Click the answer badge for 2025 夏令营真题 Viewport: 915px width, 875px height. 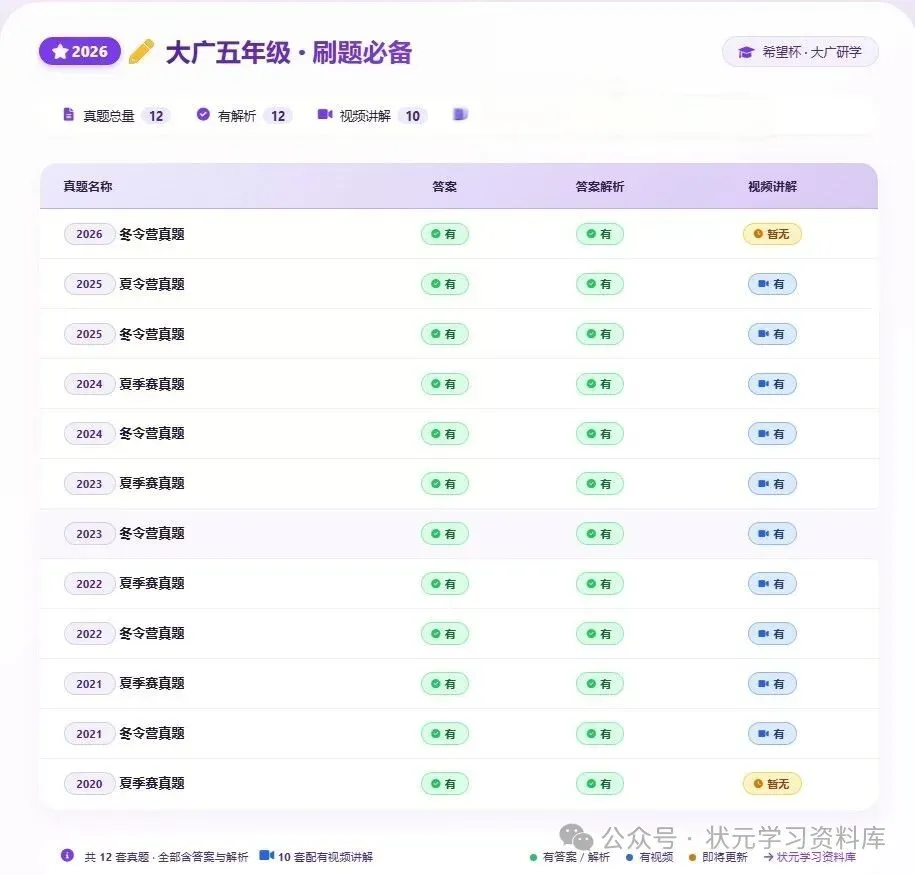445,284
